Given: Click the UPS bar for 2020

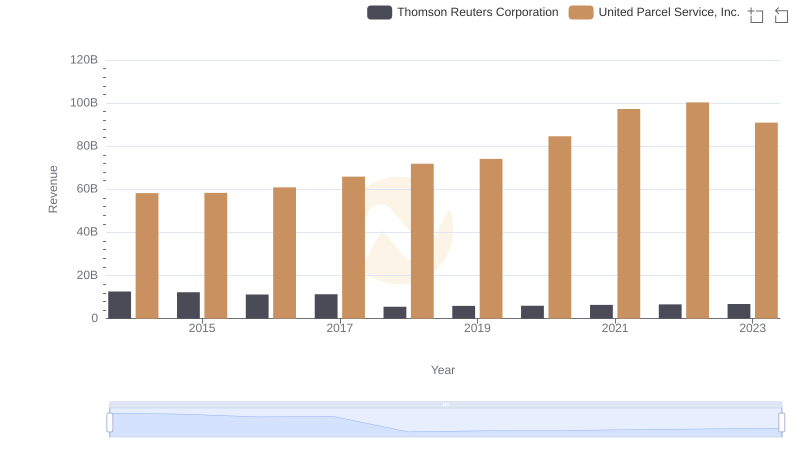Looking at the screenshot, I should (x=560, y=227).
